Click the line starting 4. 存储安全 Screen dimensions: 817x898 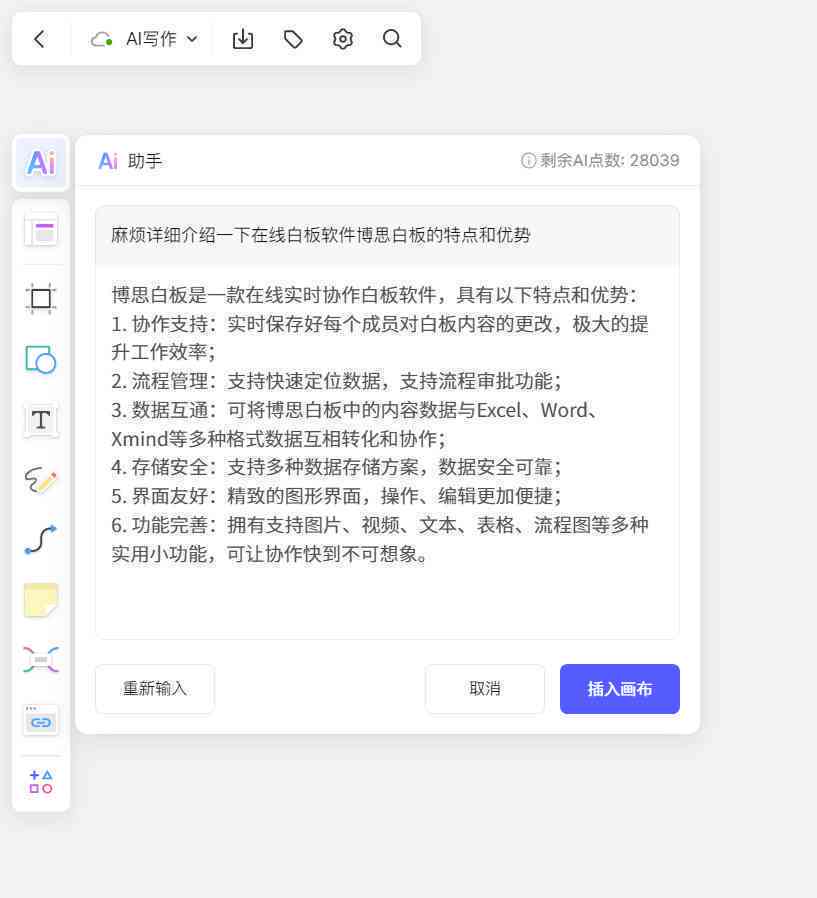pyautogui.click(x=336, y=467)
